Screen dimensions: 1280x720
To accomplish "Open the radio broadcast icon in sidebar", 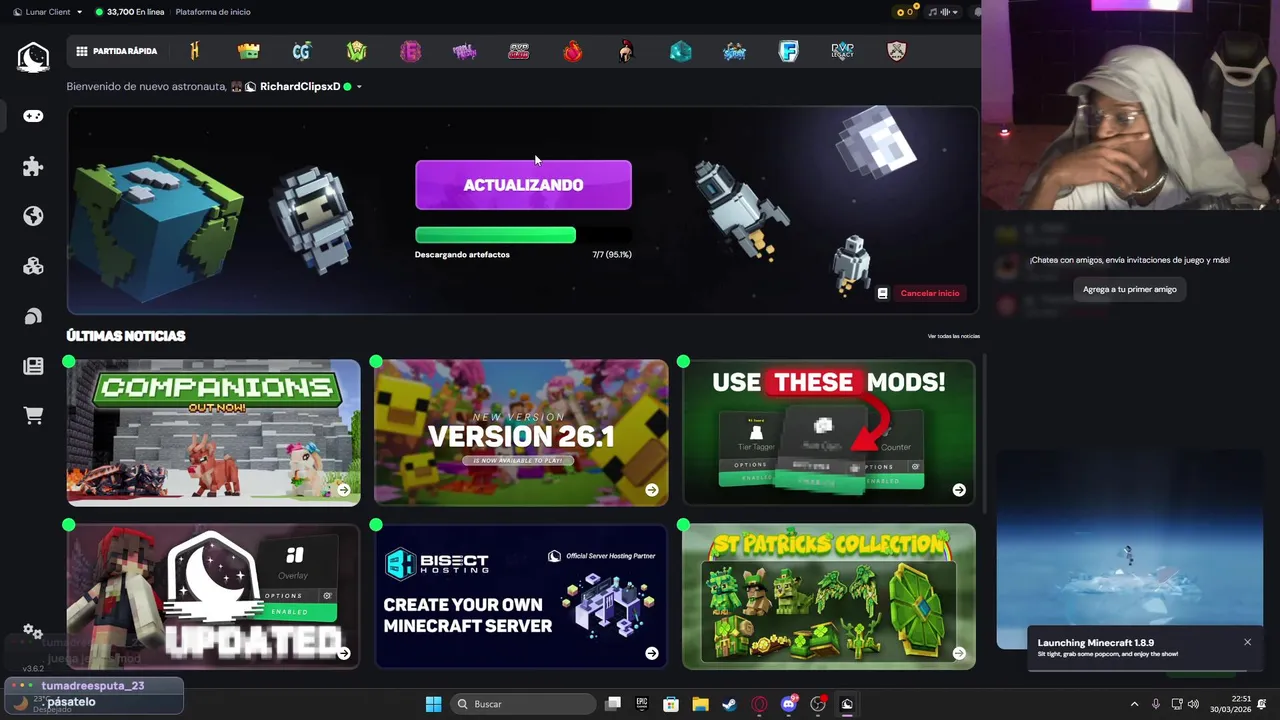I will click(33, 316).
